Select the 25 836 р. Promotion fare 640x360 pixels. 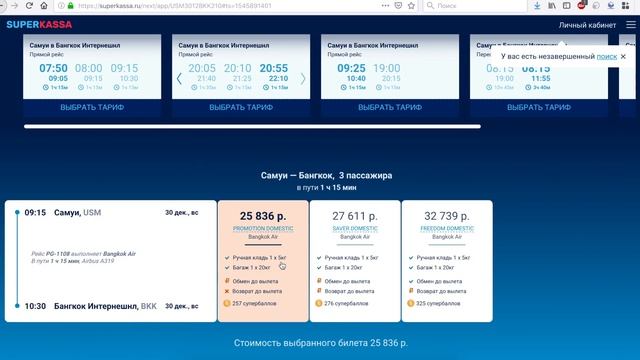[263, 261]
